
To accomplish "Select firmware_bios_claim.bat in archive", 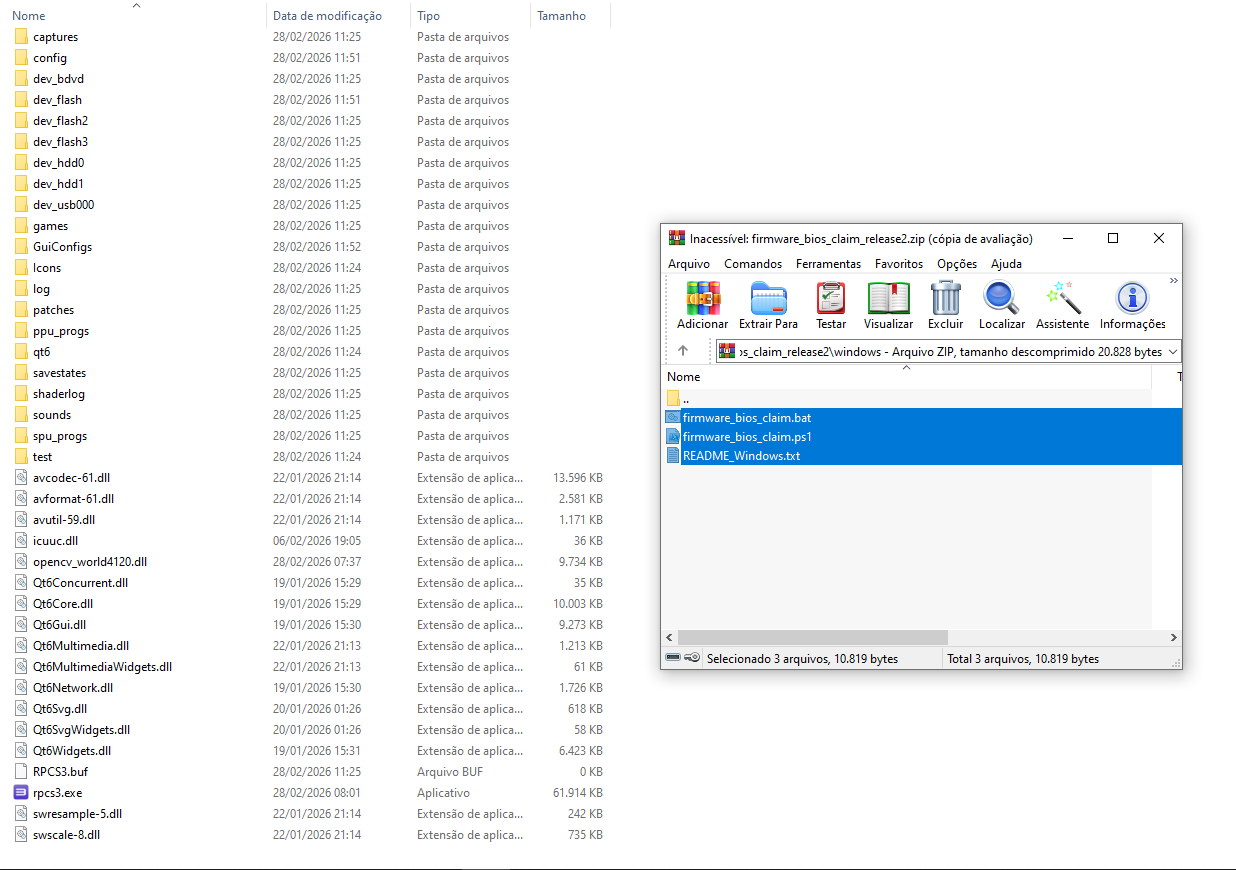I will (x=746, y=417).
